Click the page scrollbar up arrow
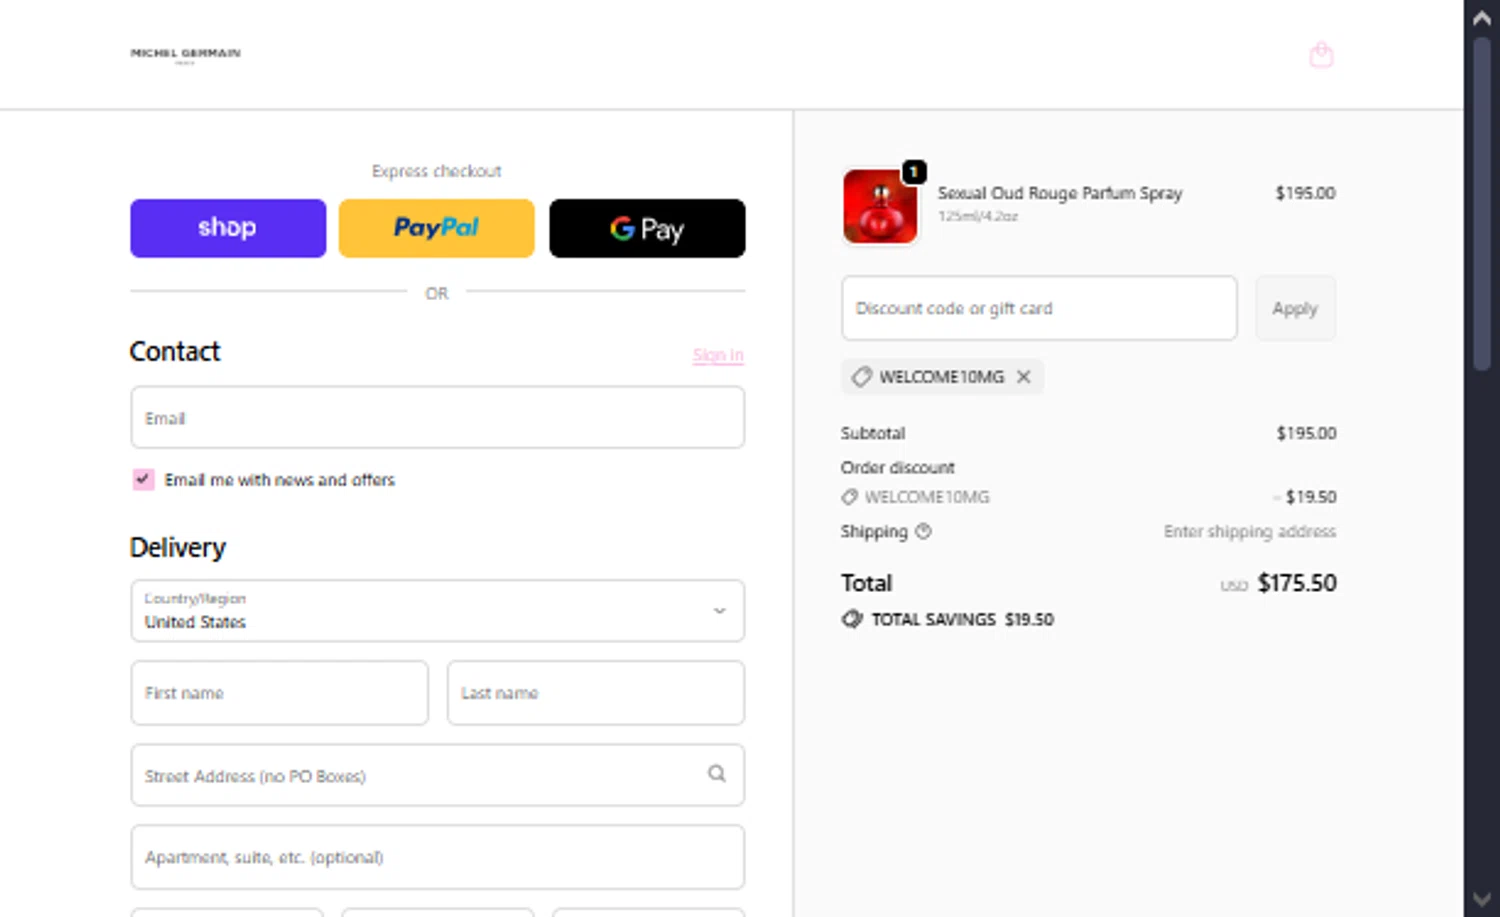Screen dimensions: 1500x917 [x=1482, y=17]
